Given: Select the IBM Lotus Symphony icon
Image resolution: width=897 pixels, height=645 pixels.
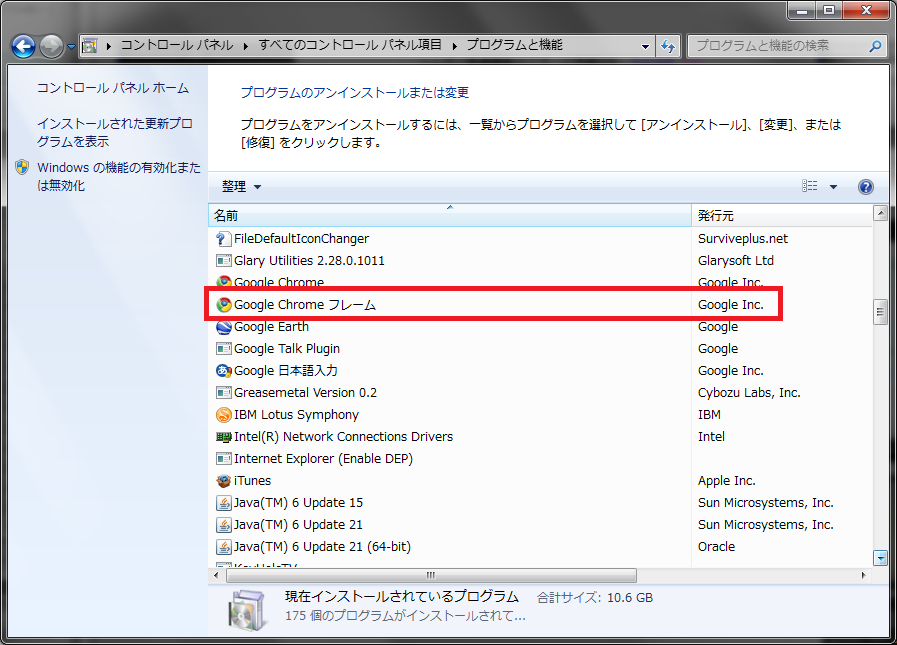Looking at the screenshot, I should click(224, 415).
